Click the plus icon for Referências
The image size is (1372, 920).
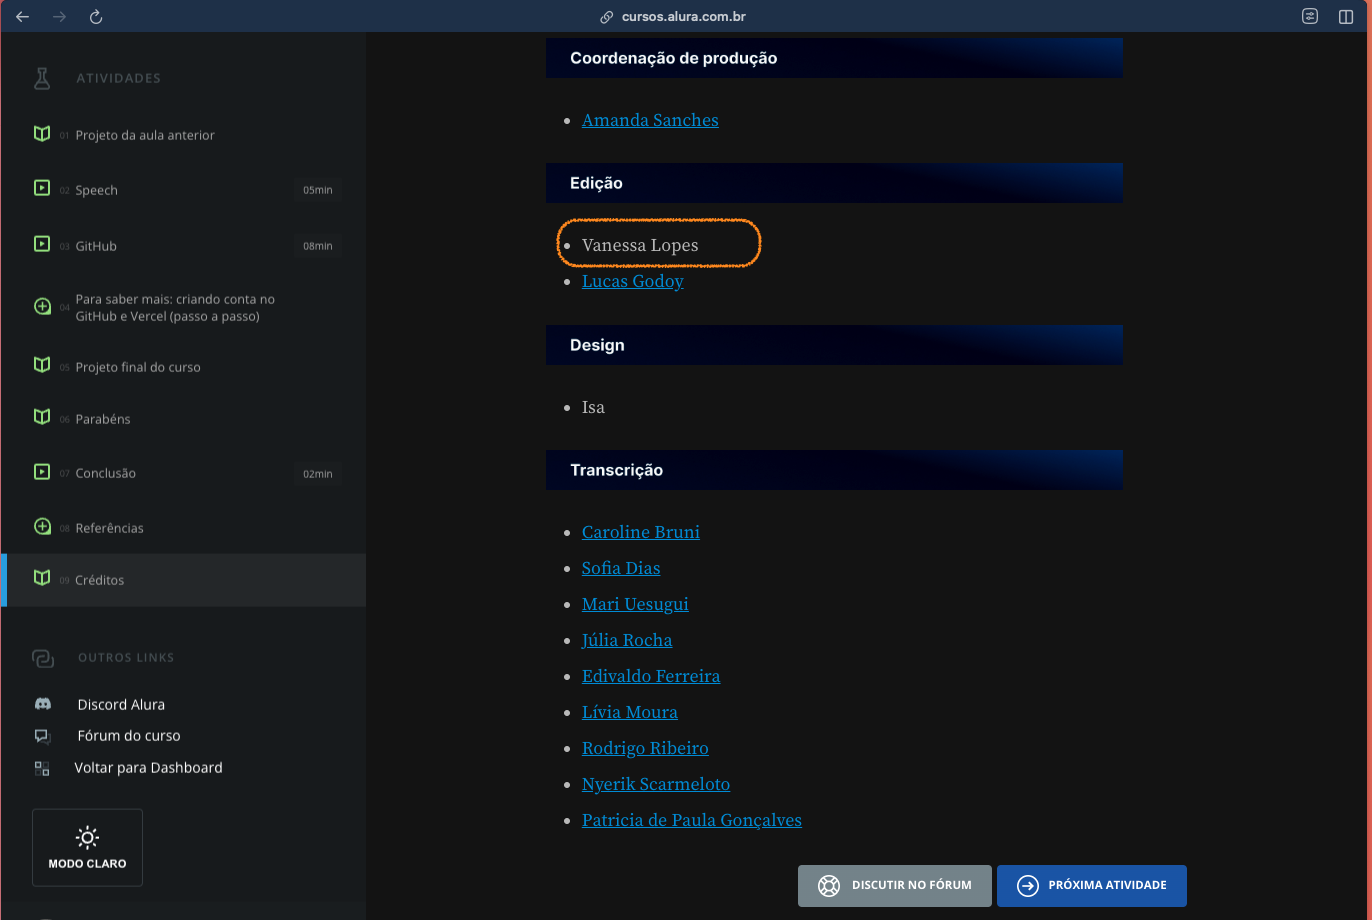pos(42,526)
